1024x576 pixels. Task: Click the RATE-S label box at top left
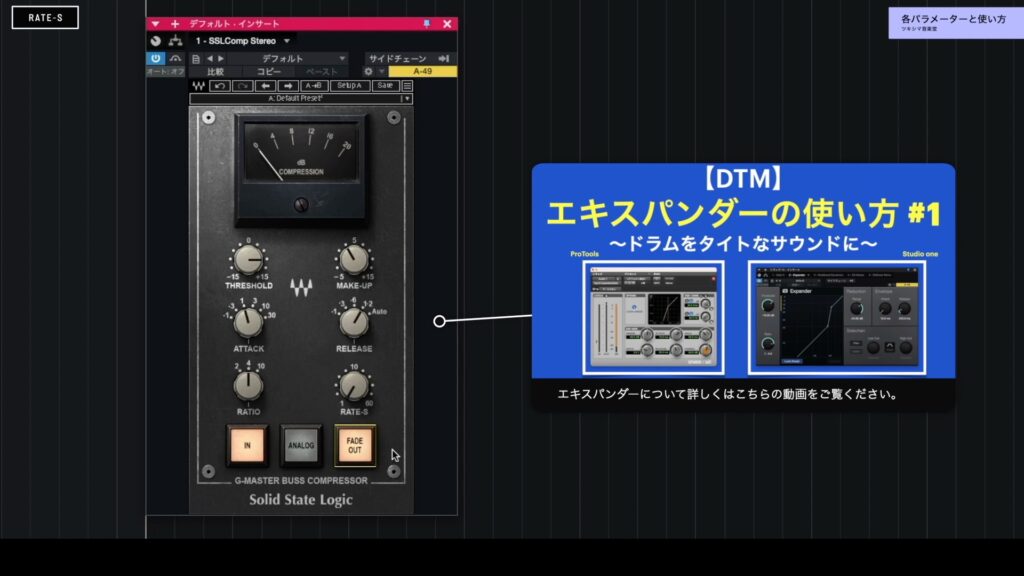45,18
